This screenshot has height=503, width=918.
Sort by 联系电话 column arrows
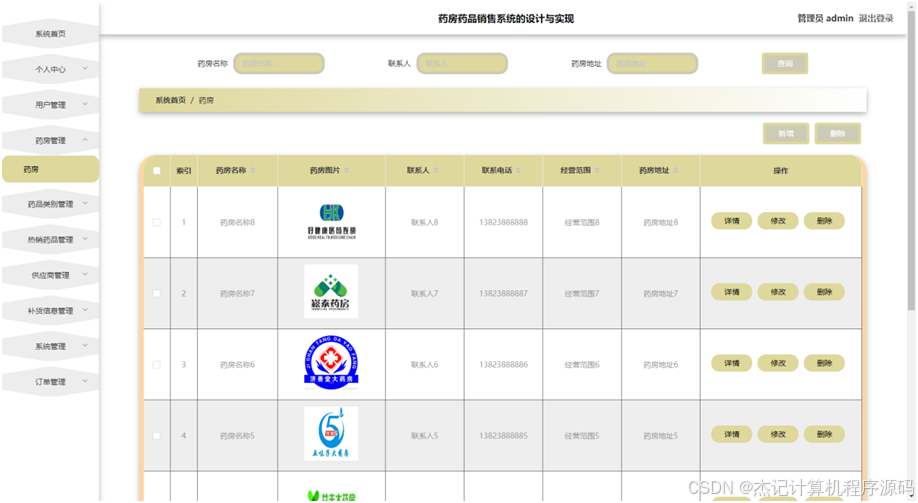(x=519, y=170)
